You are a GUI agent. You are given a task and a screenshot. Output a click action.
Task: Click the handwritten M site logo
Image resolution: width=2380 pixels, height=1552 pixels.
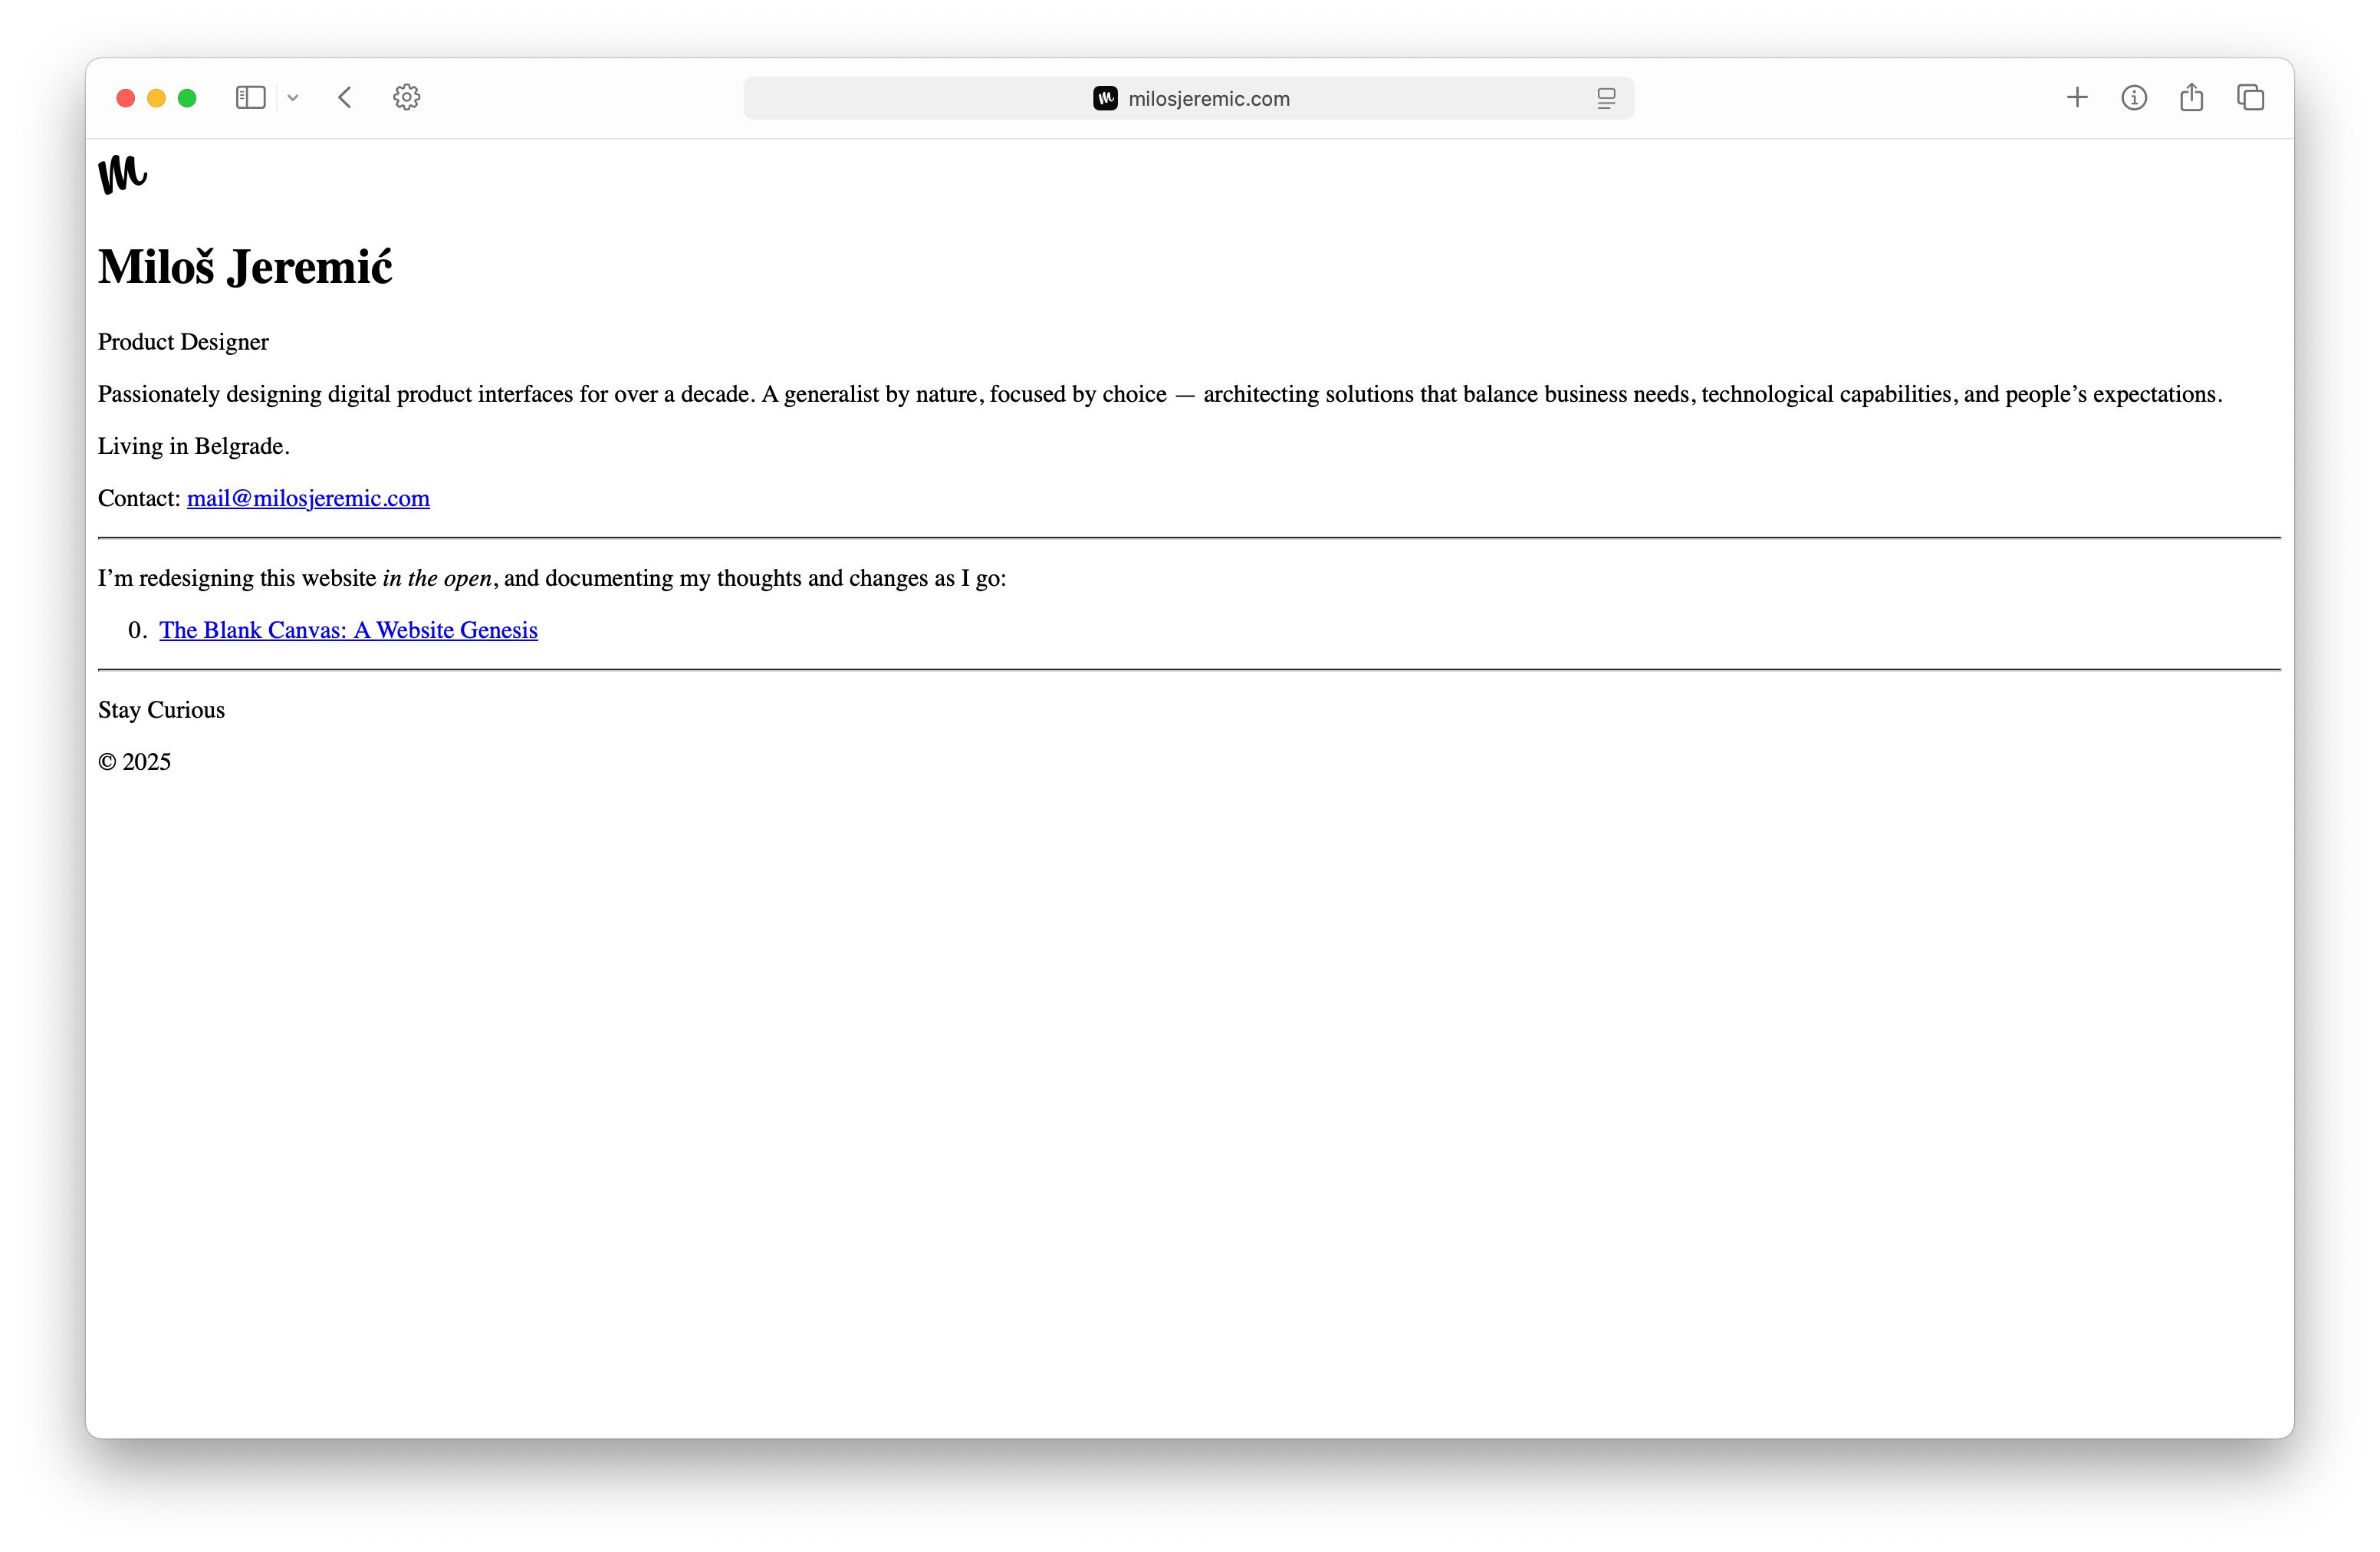(x=122, y=174)
